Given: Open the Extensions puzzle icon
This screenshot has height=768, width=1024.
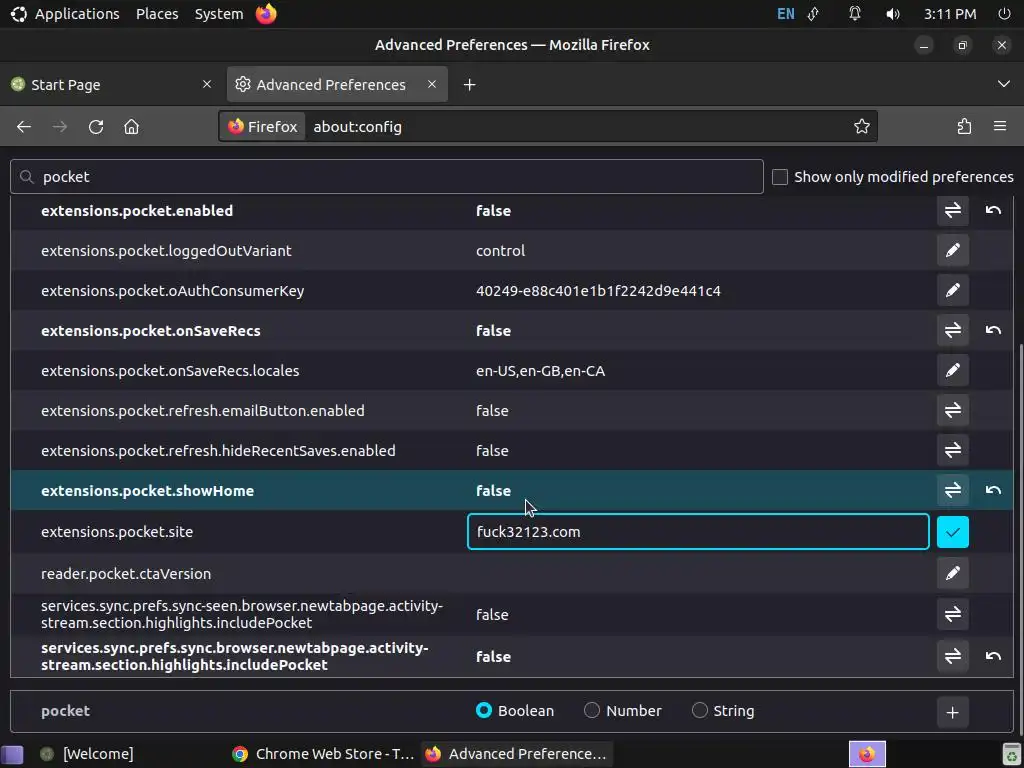Looking at the screenshot, I should click(x=964, y=127).
